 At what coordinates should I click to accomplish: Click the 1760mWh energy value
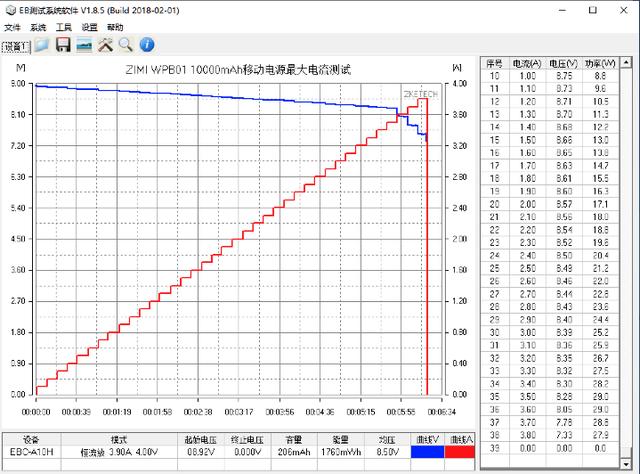341,452
